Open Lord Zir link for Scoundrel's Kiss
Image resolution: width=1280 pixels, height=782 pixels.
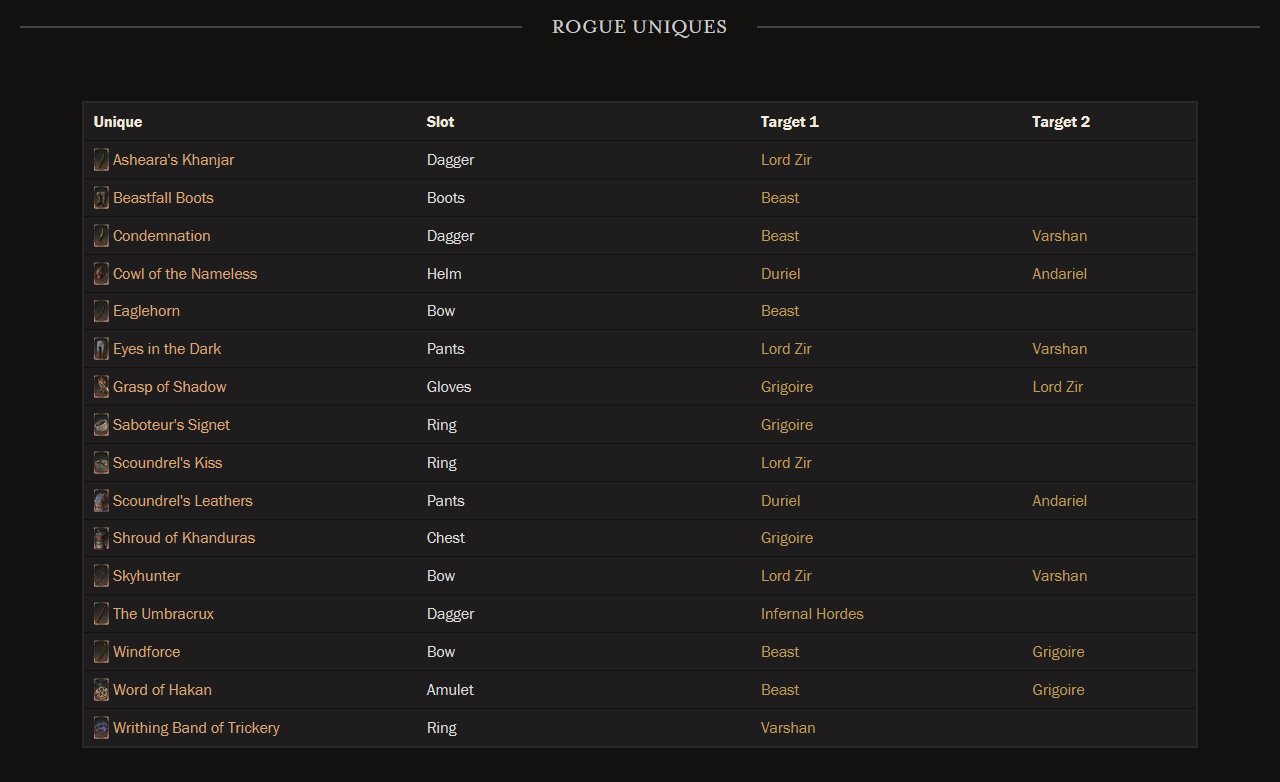(x=786, y=463)
